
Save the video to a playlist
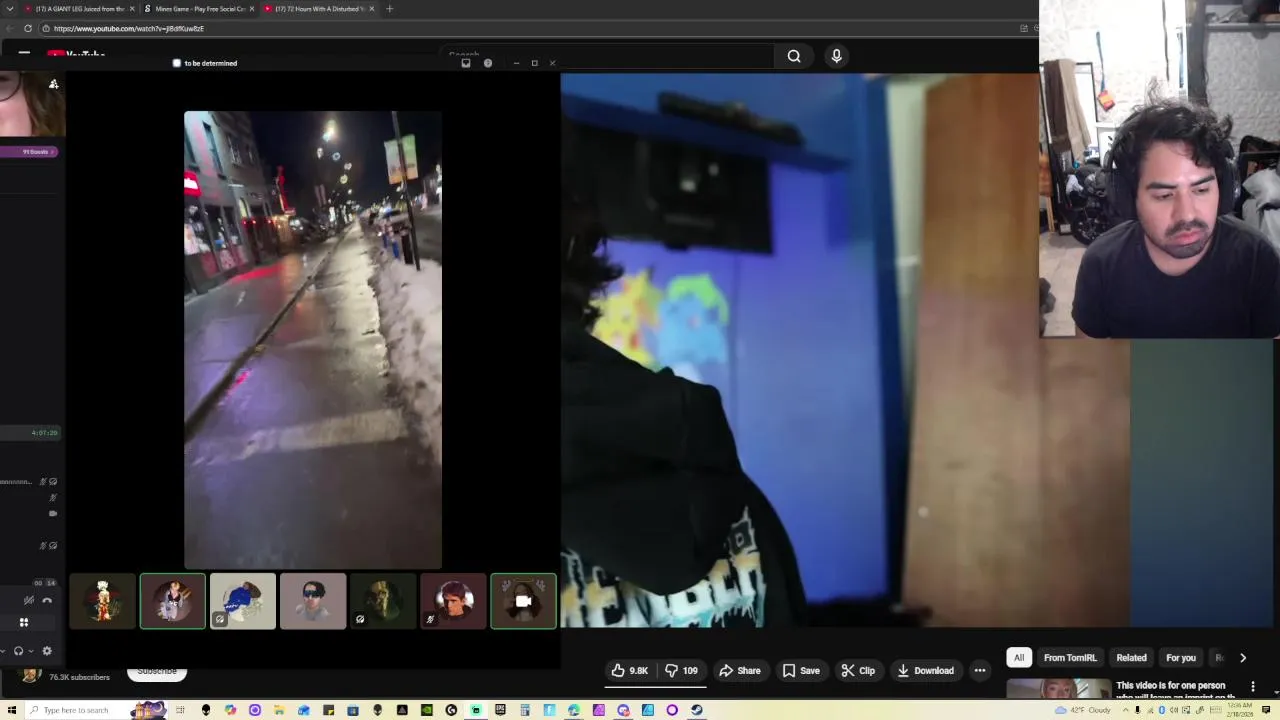tap(801, 671)
